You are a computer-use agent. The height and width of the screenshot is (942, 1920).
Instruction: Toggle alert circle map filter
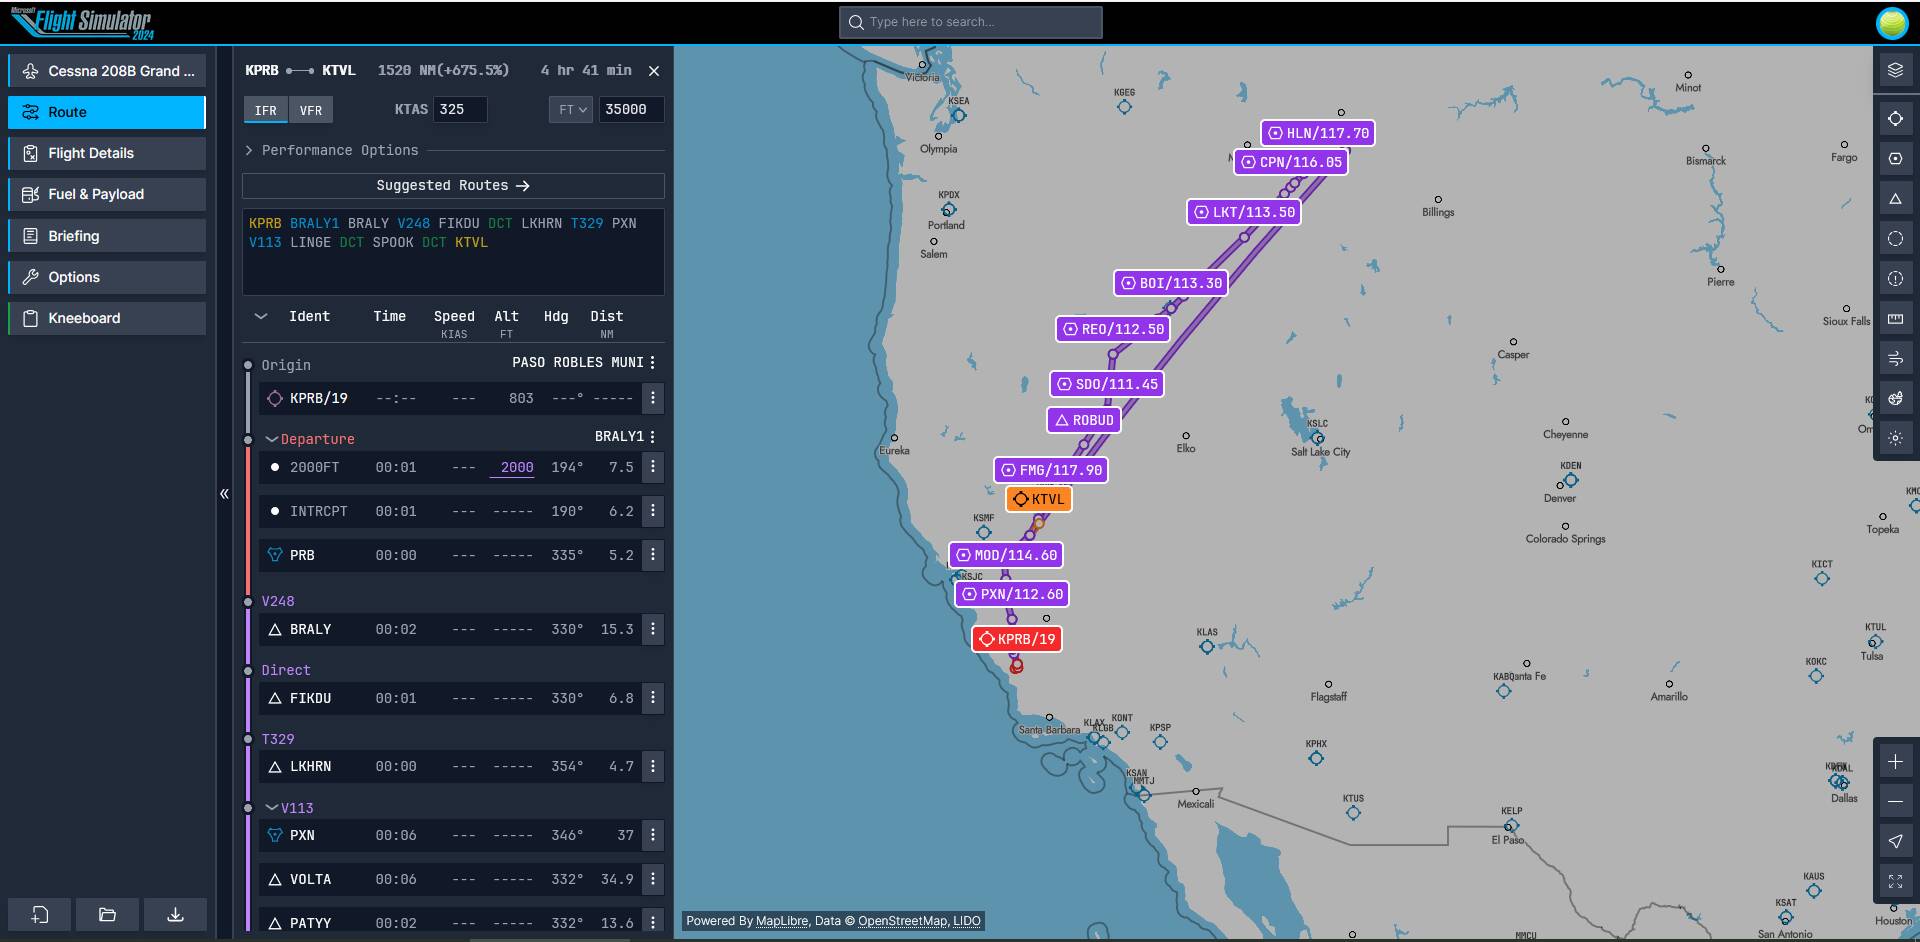coord(1895,279)
